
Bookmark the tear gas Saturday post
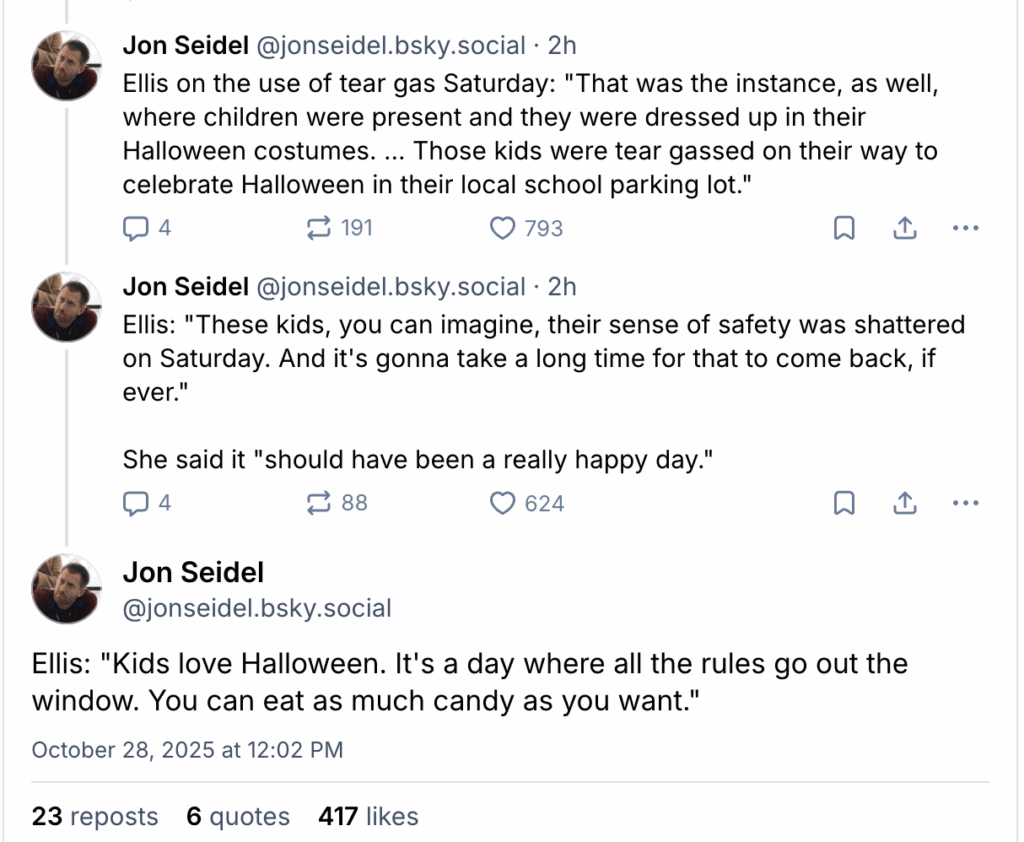pos(844,229)
